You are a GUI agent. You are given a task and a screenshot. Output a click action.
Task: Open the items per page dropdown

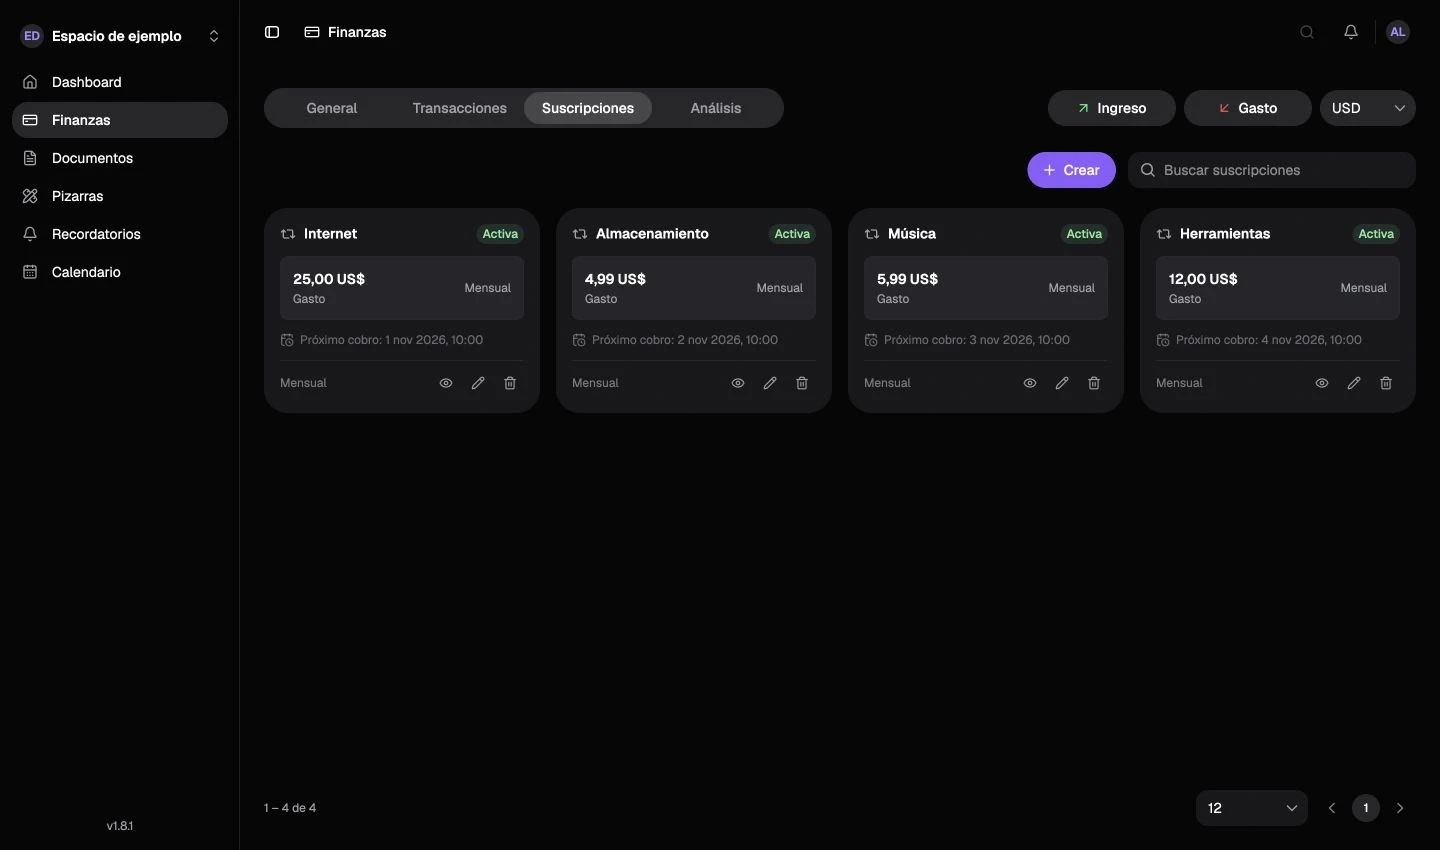coord(1252,808)
